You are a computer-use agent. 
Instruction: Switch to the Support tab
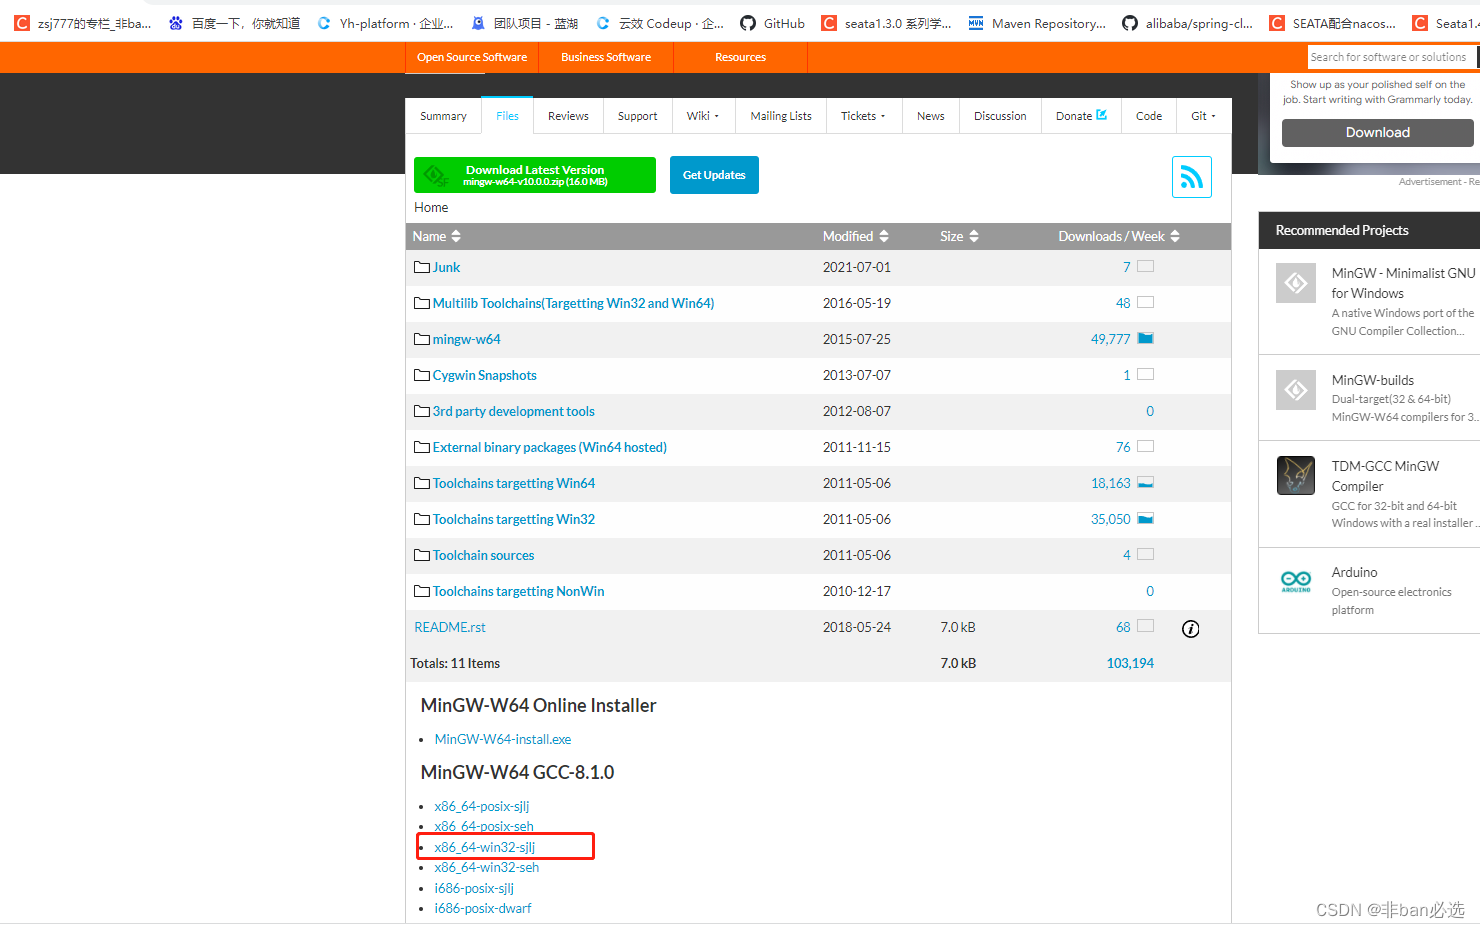click(638, 116)
